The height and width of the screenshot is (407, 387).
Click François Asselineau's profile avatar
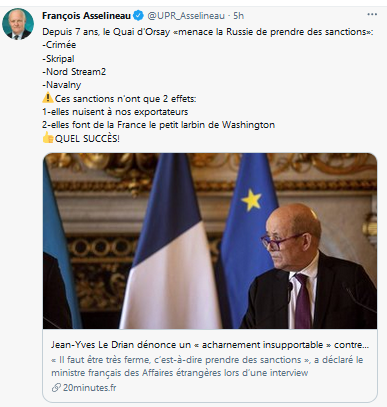pyautogui.click(x=18, y=24)
